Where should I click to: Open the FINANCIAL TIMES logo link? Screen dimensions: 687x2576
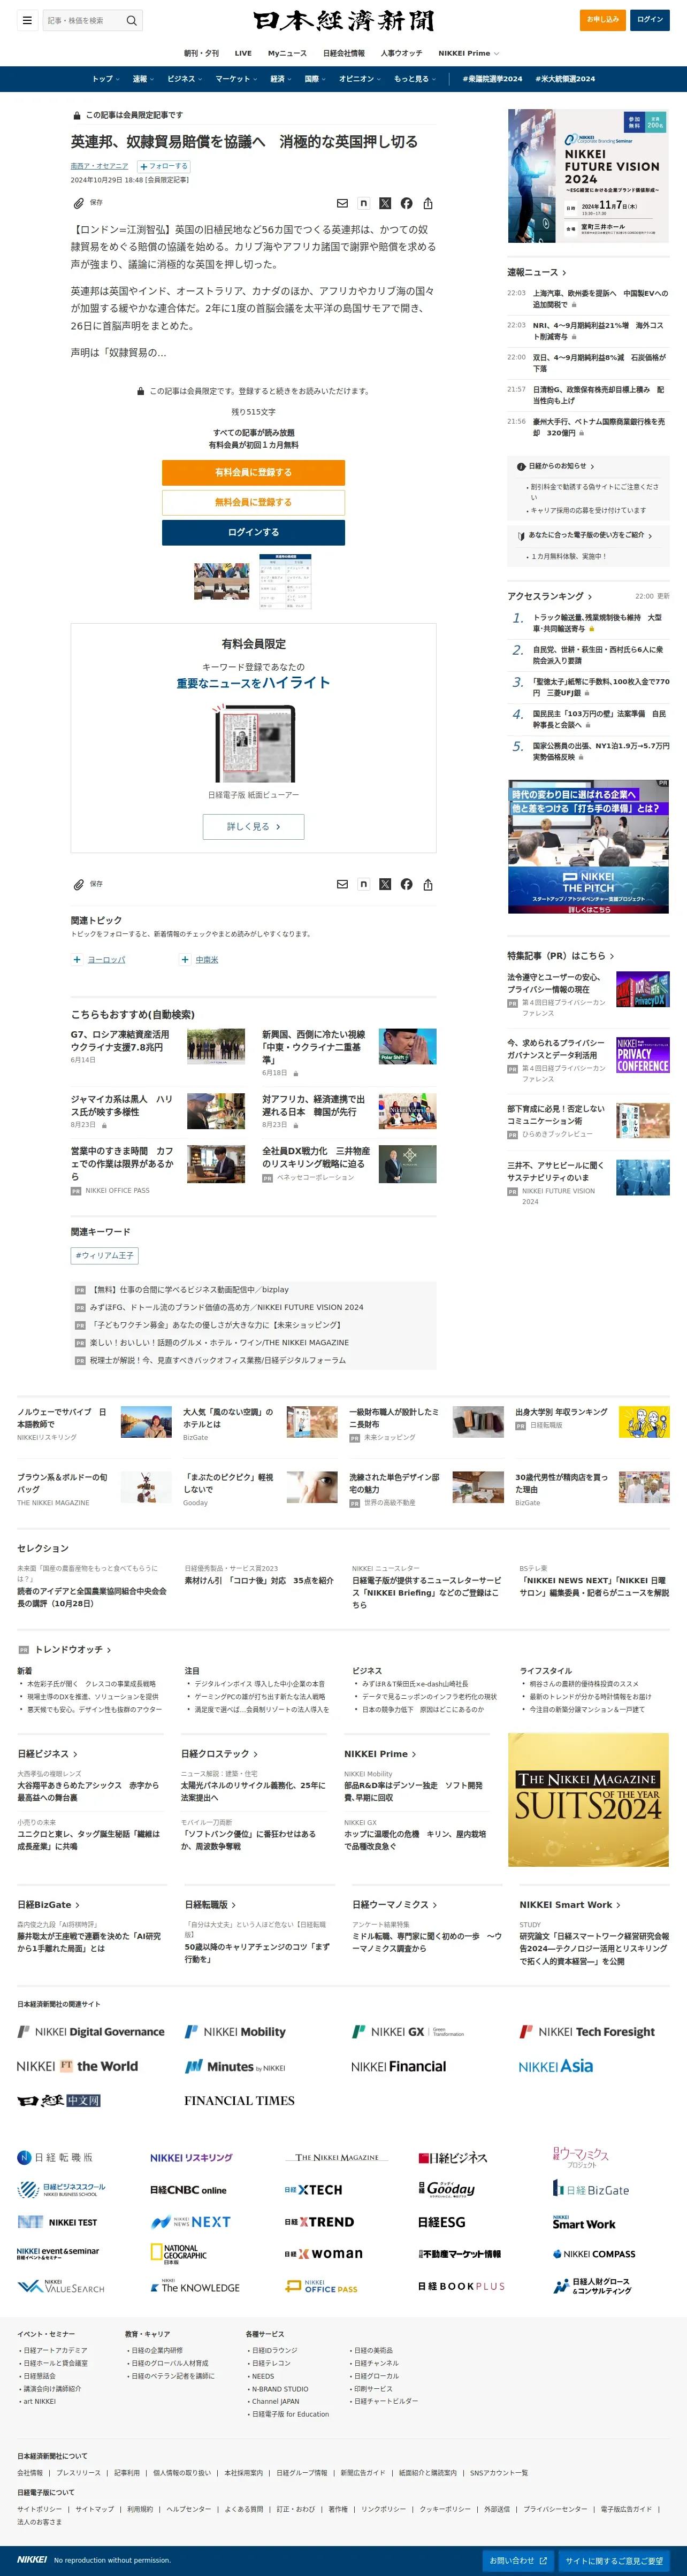239,2100
